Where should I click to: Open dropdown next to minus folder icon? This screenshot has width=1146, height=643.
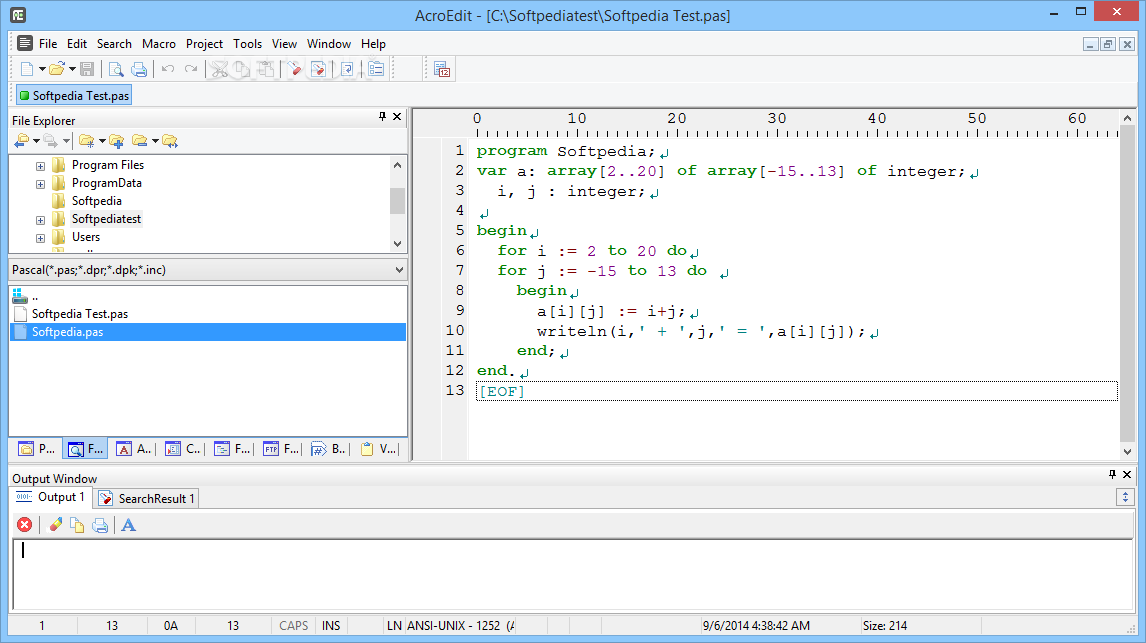pyautogui.click(x=155, y=141)
